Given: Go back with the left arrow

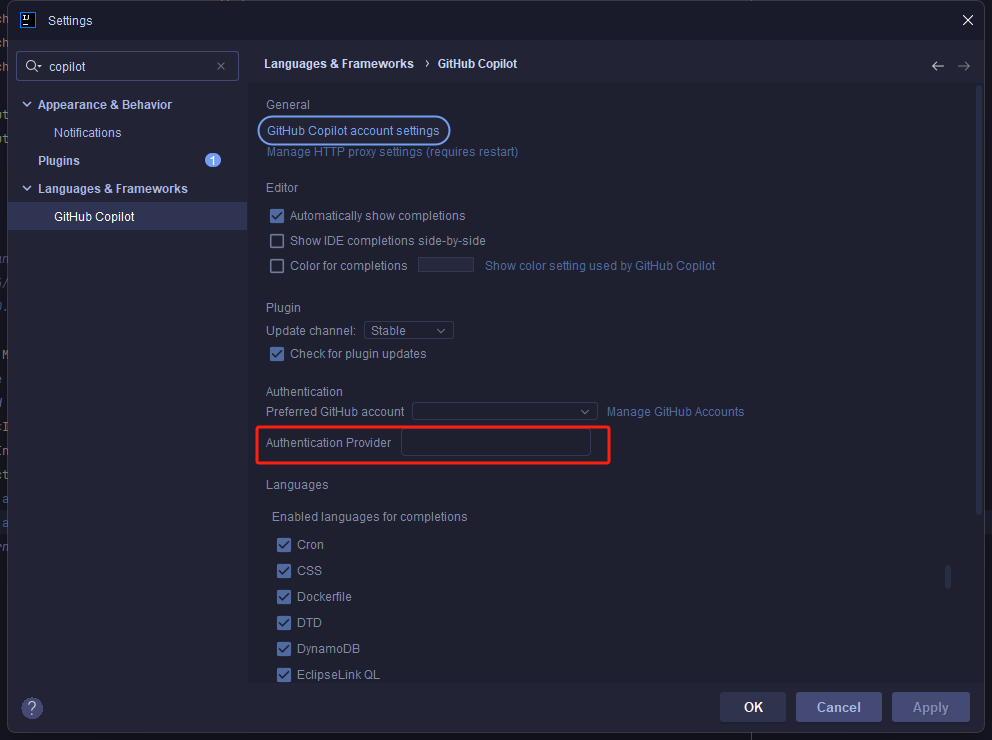Looking at the screenshot, I should [938, 66].
